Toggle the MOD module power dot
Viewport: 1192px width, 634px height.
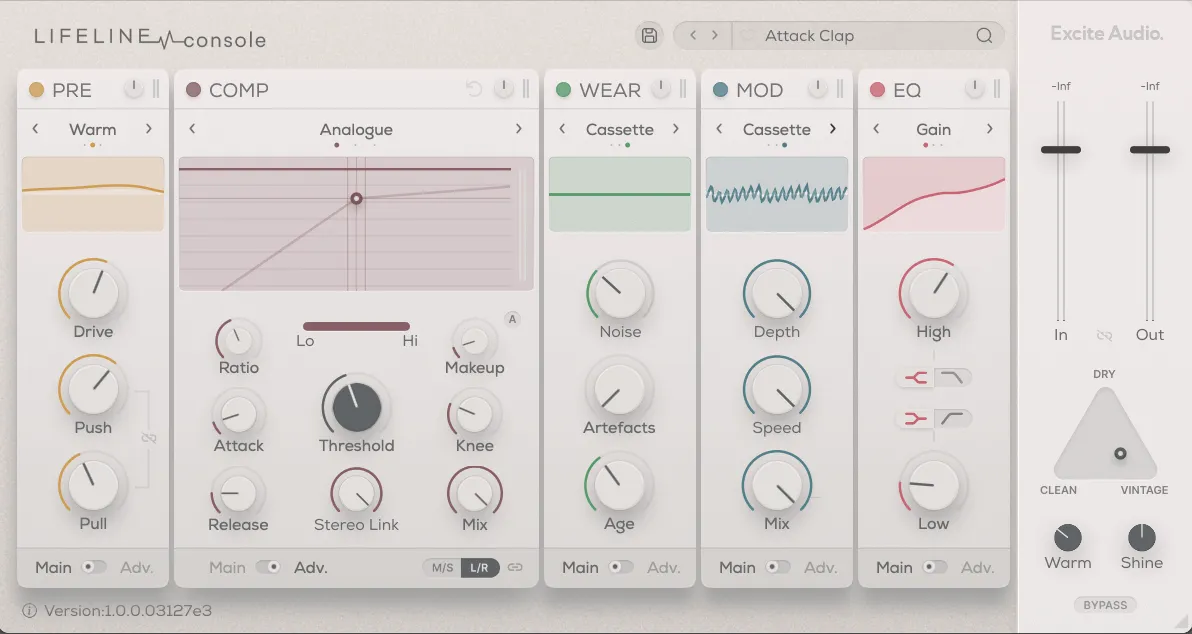click(x=721, y=90)
